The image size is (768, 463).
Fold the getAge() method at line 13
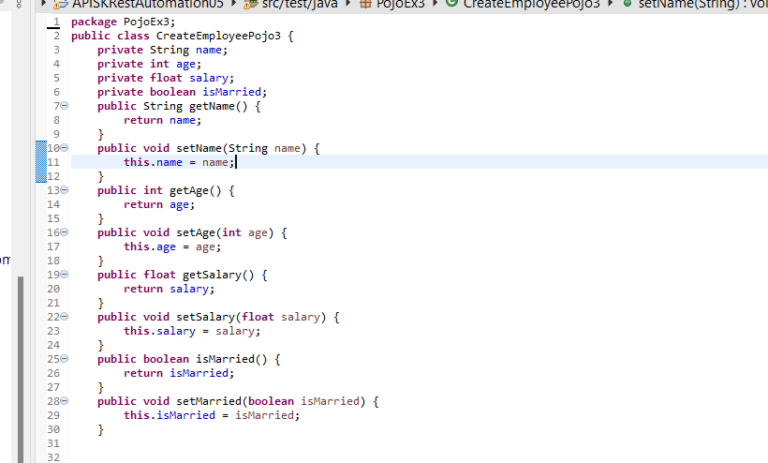click(65, 190)
